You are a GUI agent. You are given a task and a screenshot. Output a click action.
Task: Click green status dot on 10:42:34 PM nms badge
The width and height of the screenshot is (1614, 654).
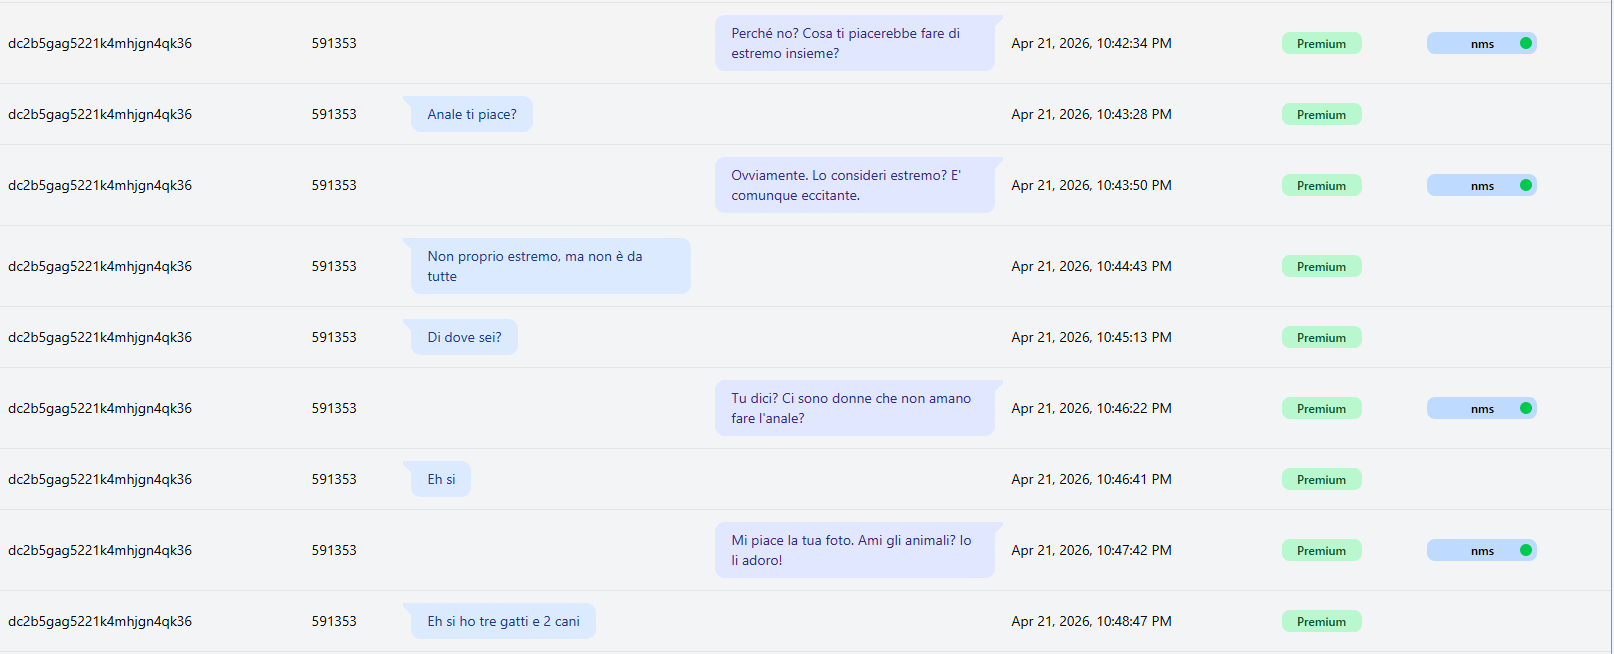(1525, 43)
